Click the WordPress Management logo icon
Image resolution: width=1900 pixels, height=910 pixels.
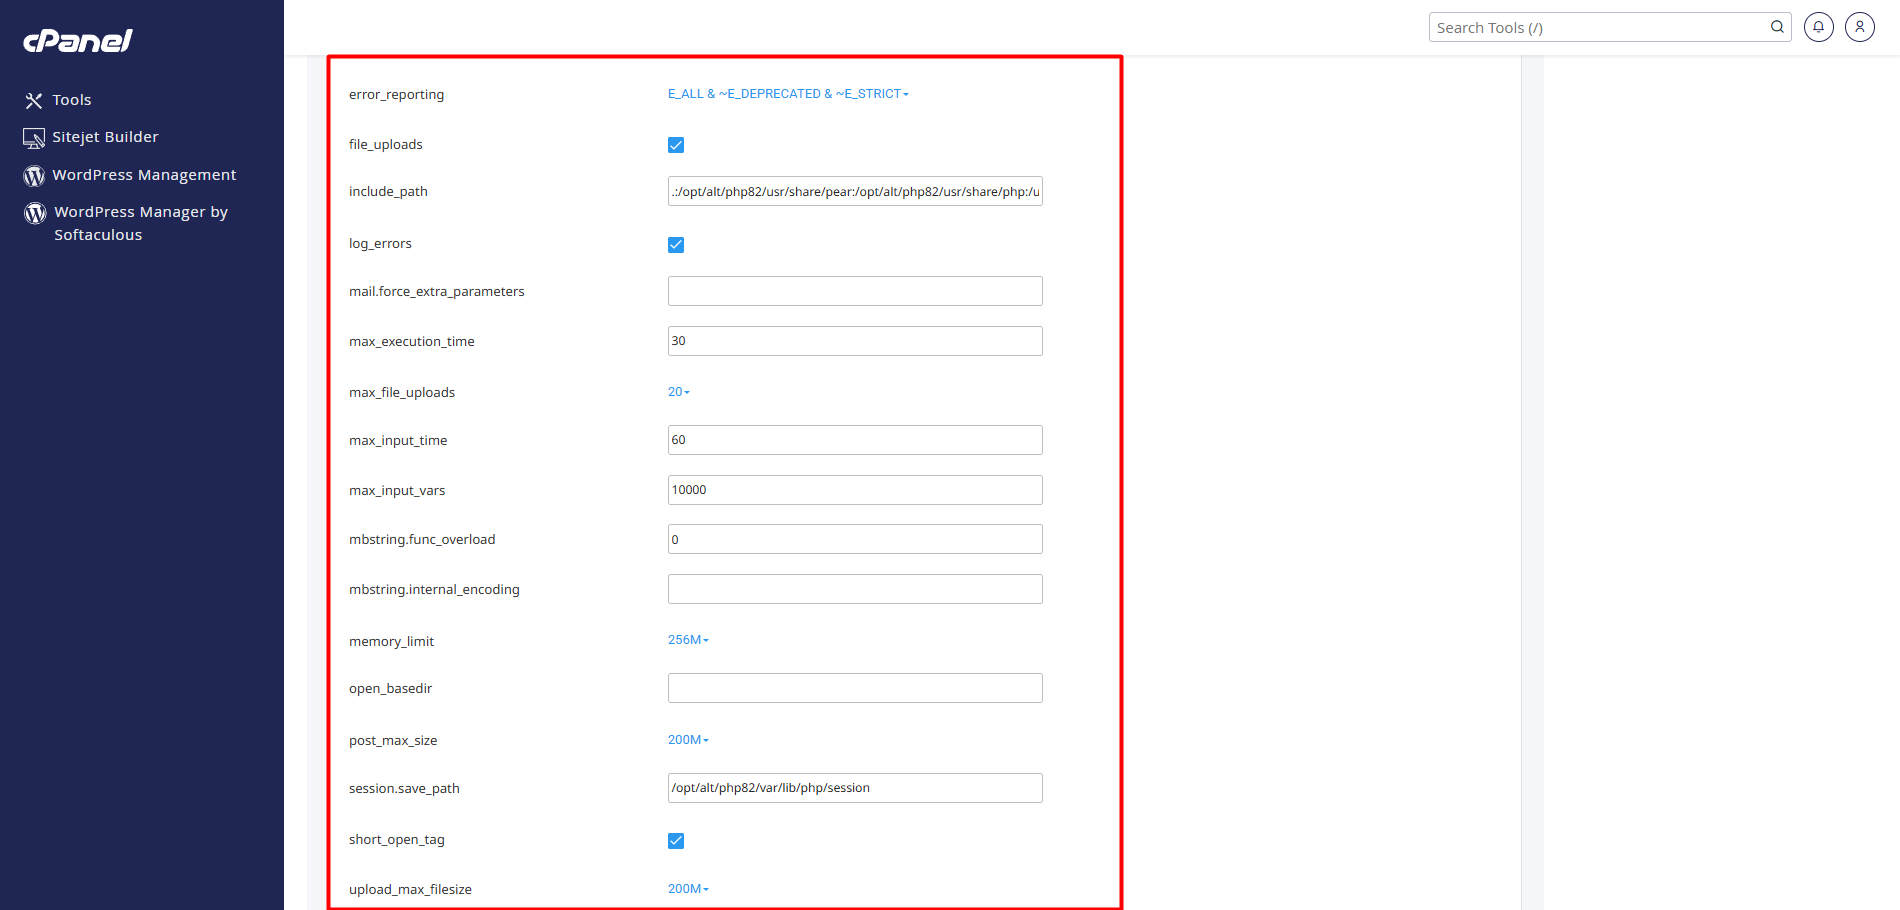[34, 176]
